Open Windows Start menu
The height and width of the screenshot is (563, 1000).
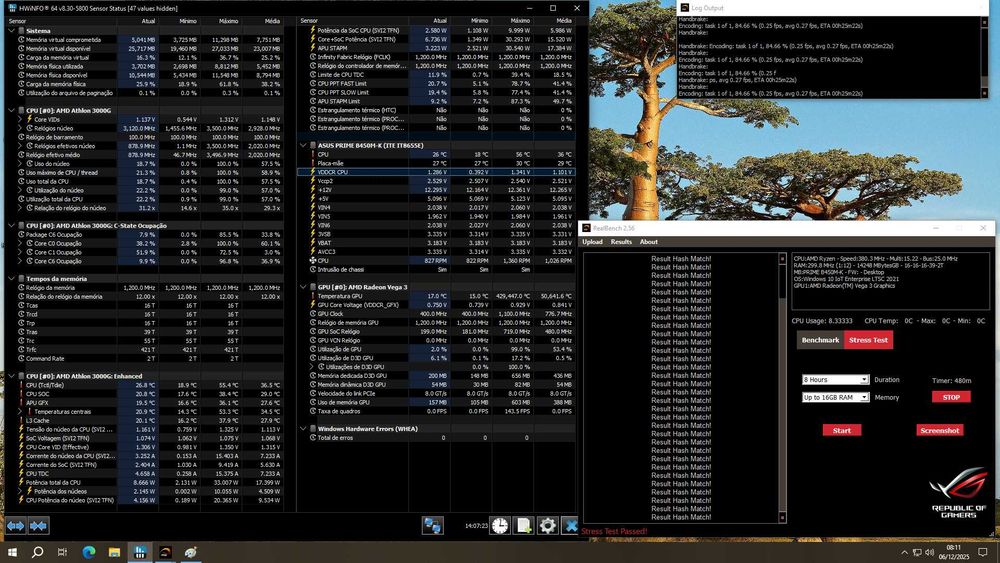pos(12,552)
